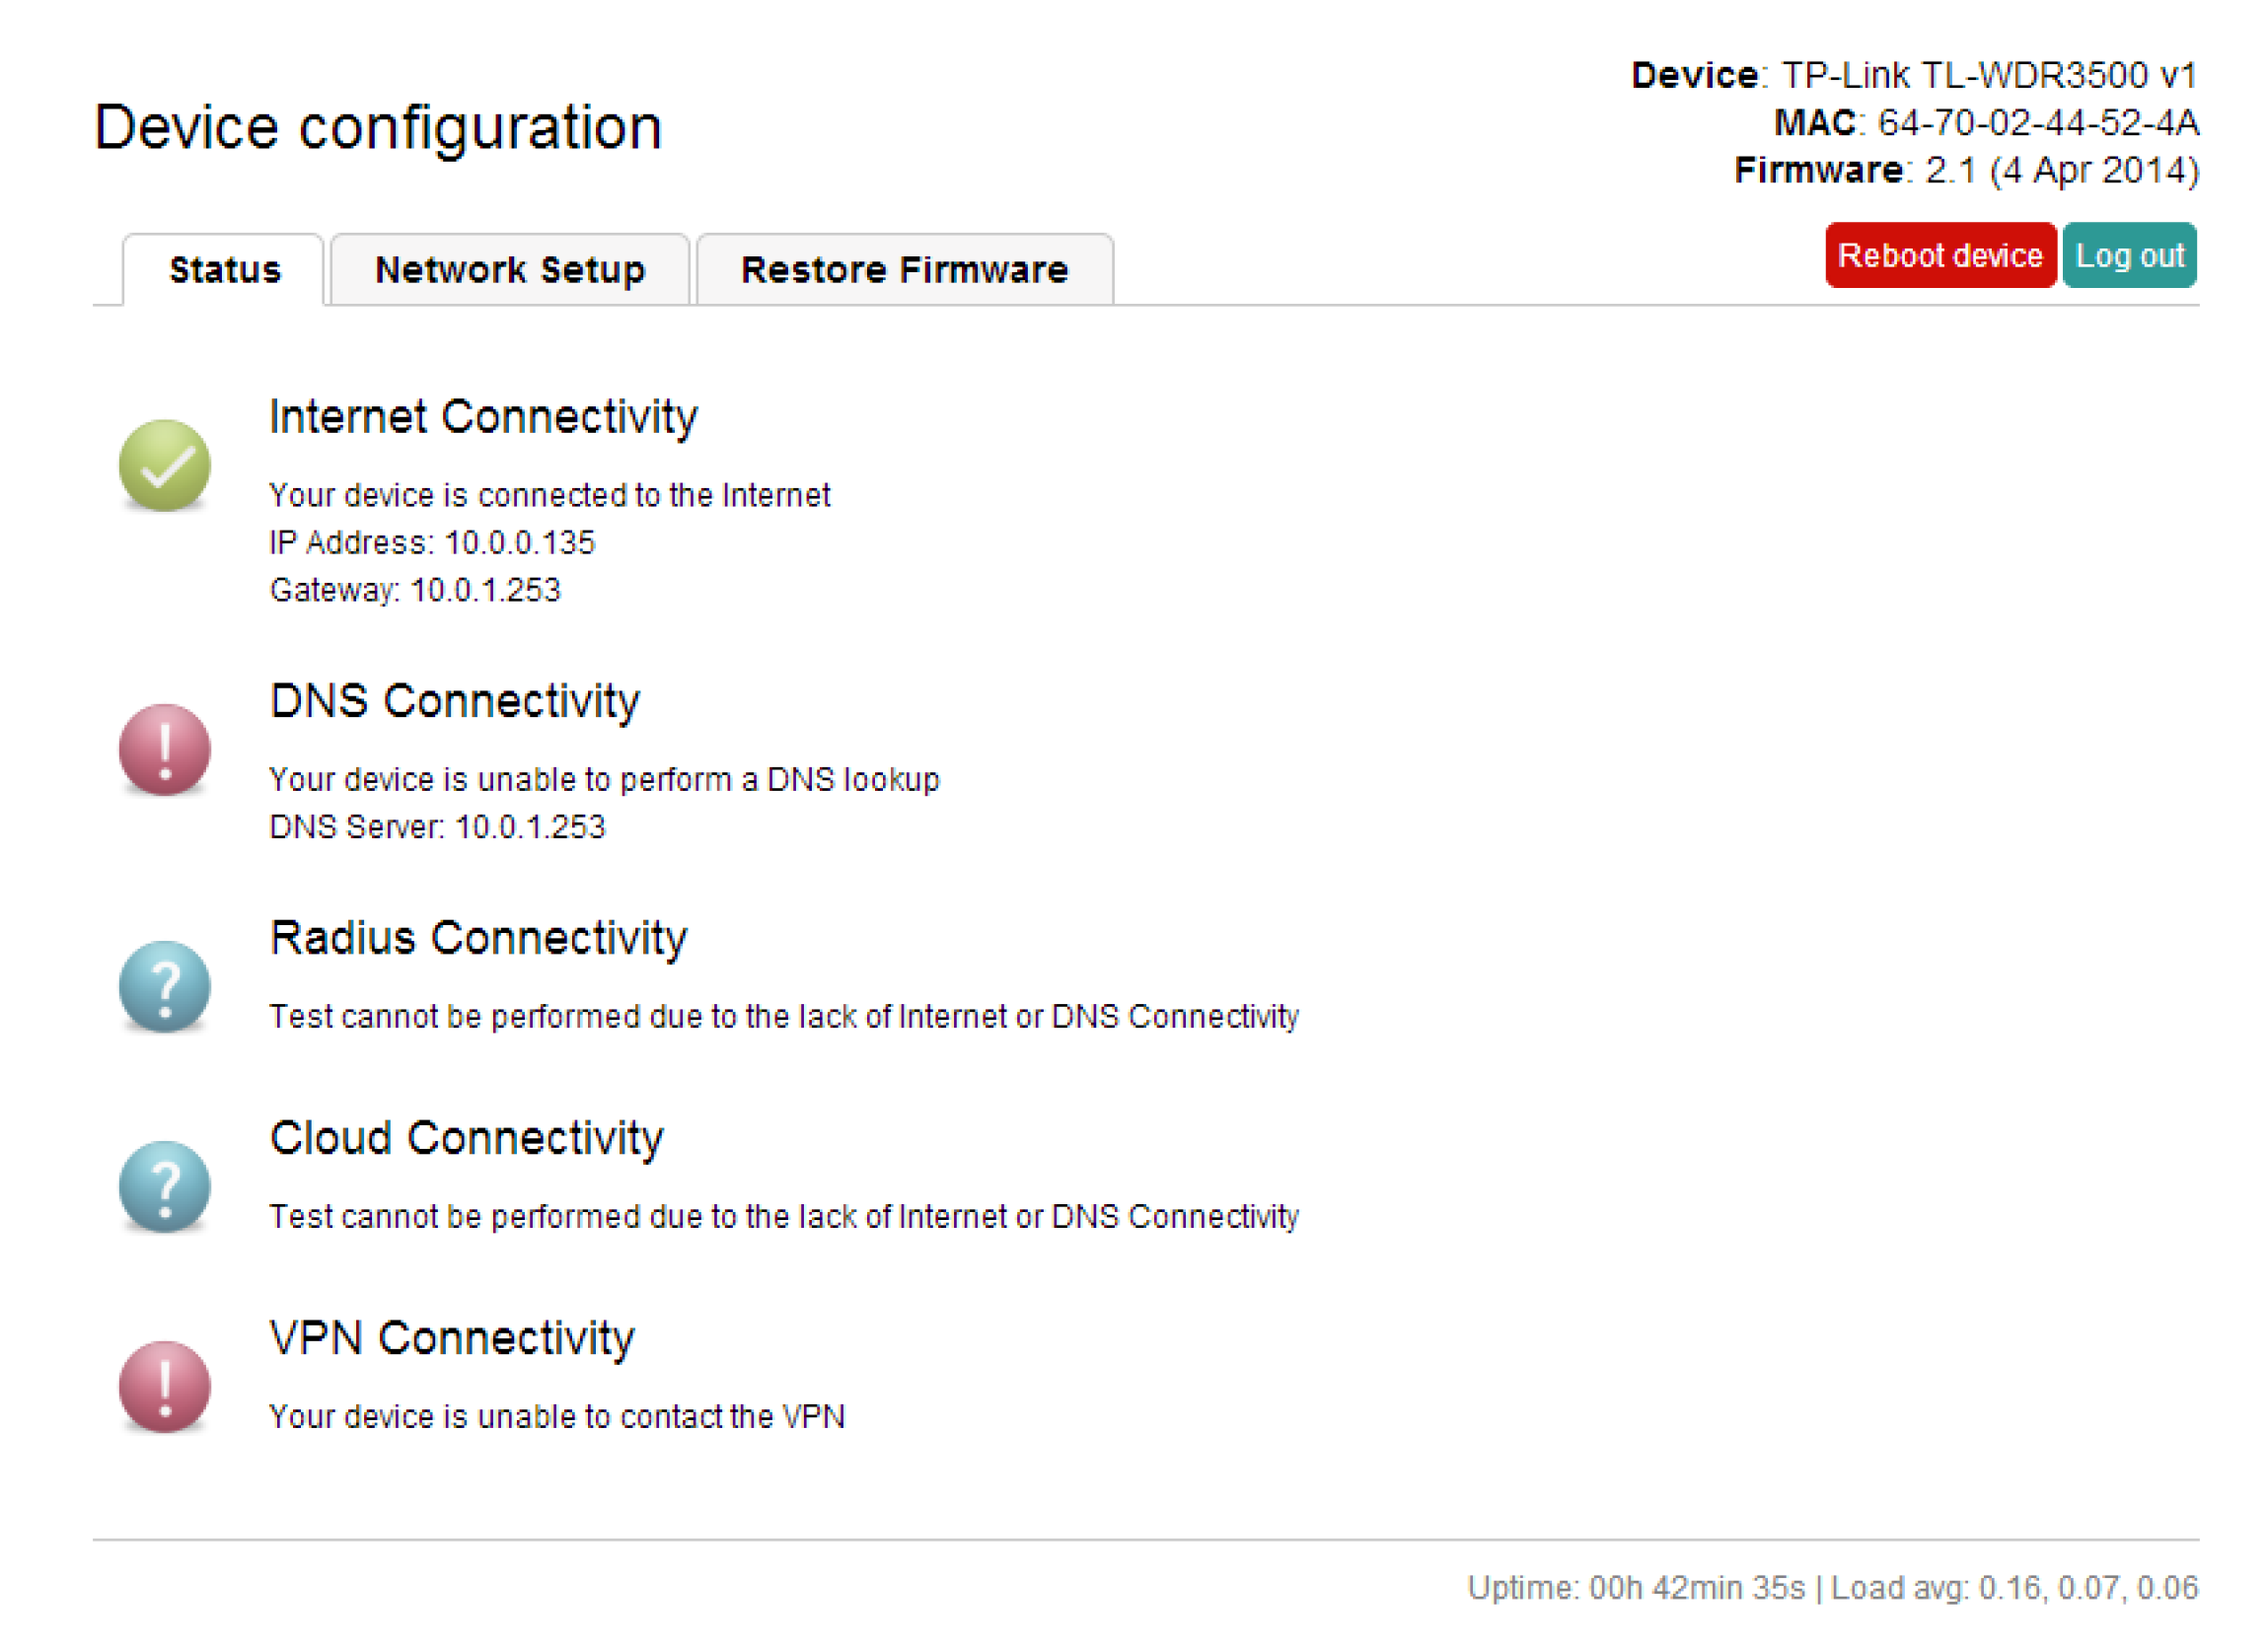Viewport: 2268px width, 1646px height.
Task: Click the Internet Connectivity heading
Action: tap(484, 417)
